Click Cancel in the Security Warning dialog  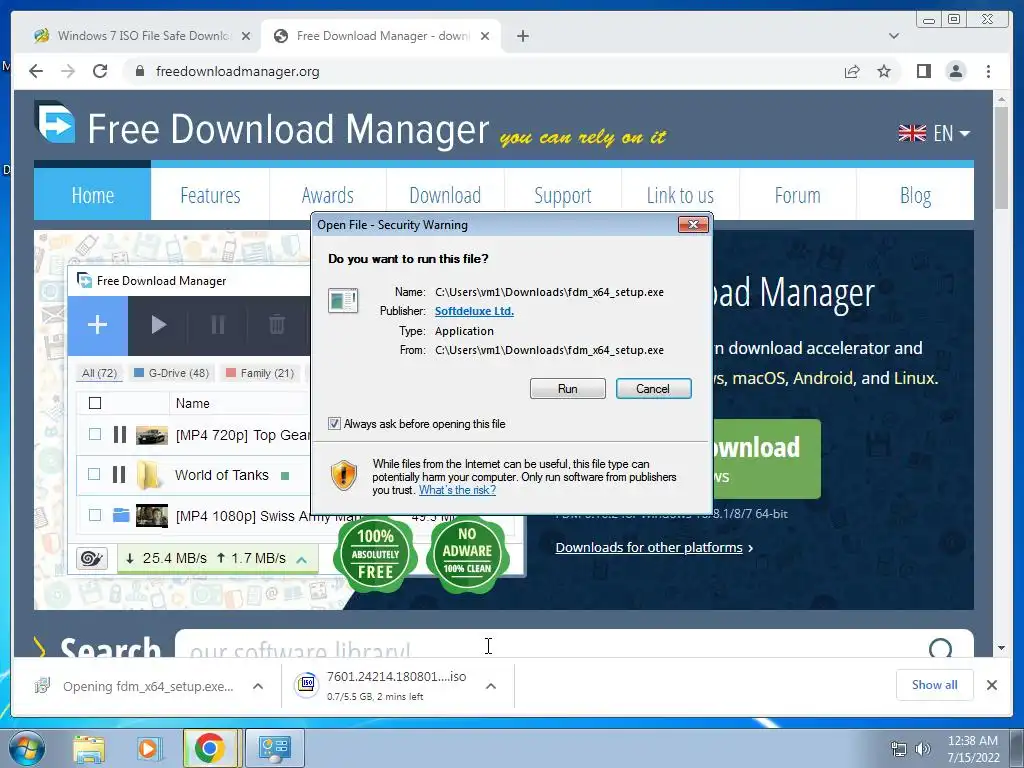(653, 389)
